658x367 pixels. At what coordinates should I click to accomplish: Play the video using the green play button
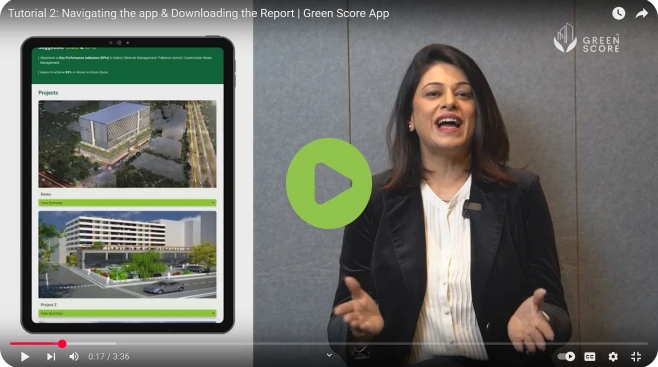329,183
